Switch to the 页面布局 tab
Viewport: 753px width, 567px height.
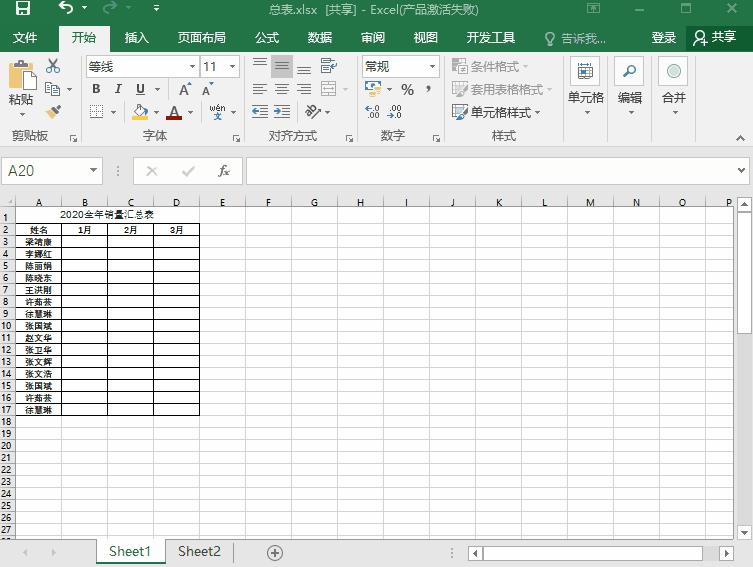click(x=202, y=37)
